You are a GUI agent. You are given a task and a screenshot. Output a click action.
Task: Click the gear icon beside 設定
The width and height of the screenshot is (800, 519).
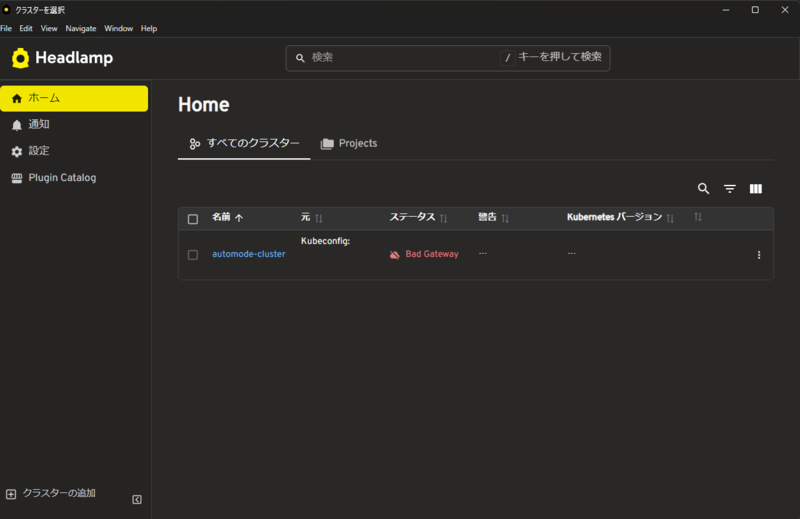click(17, 152)
